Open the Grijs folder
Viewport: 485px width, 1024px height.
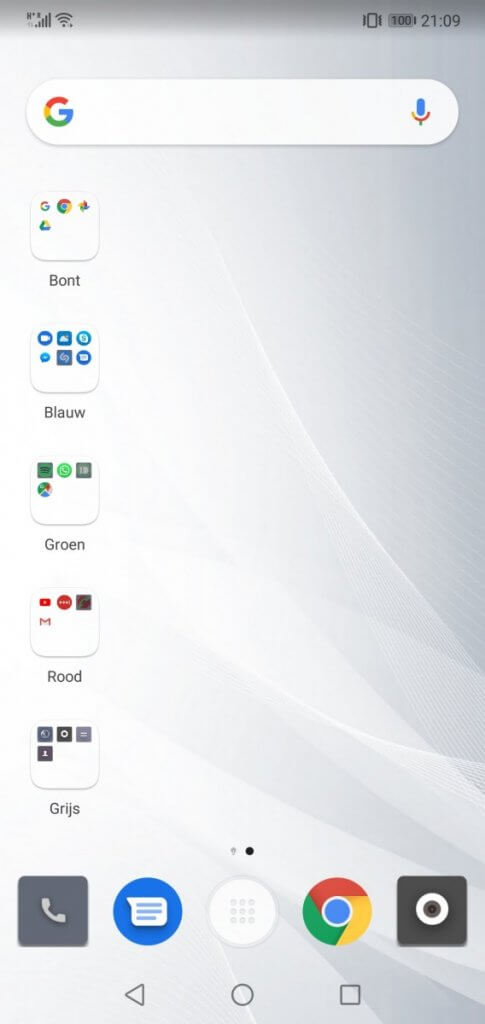coord(65,754)
